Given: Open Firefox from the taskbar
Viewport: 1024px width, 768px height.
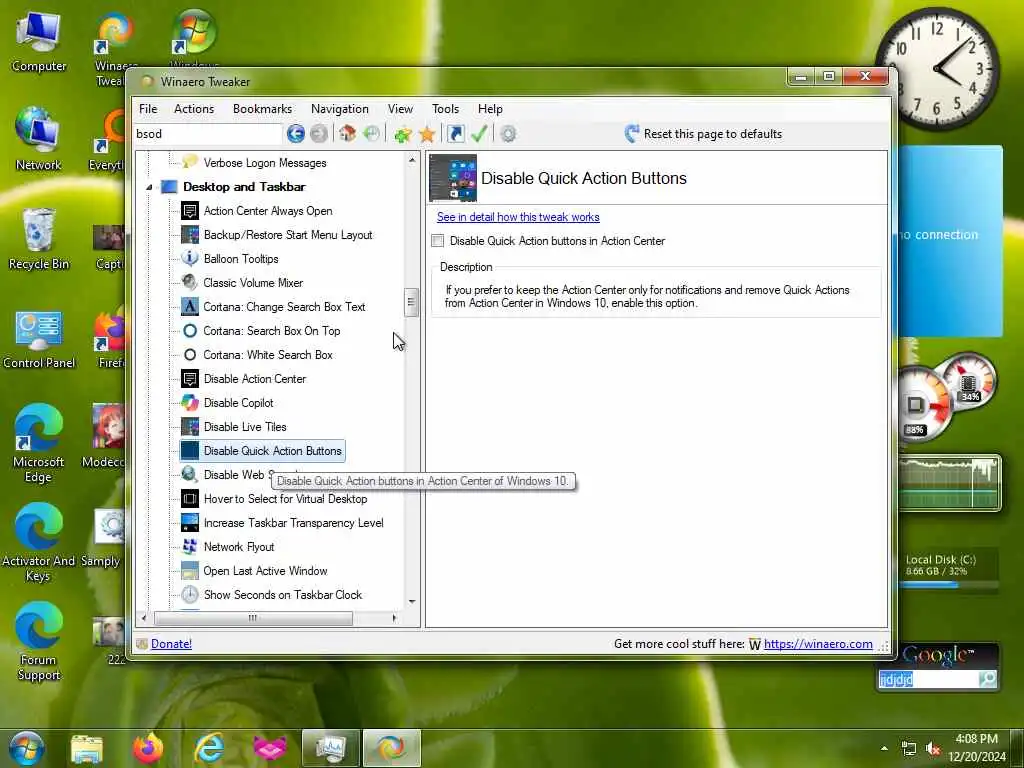Looking at the screenshot, I should 148,748.
